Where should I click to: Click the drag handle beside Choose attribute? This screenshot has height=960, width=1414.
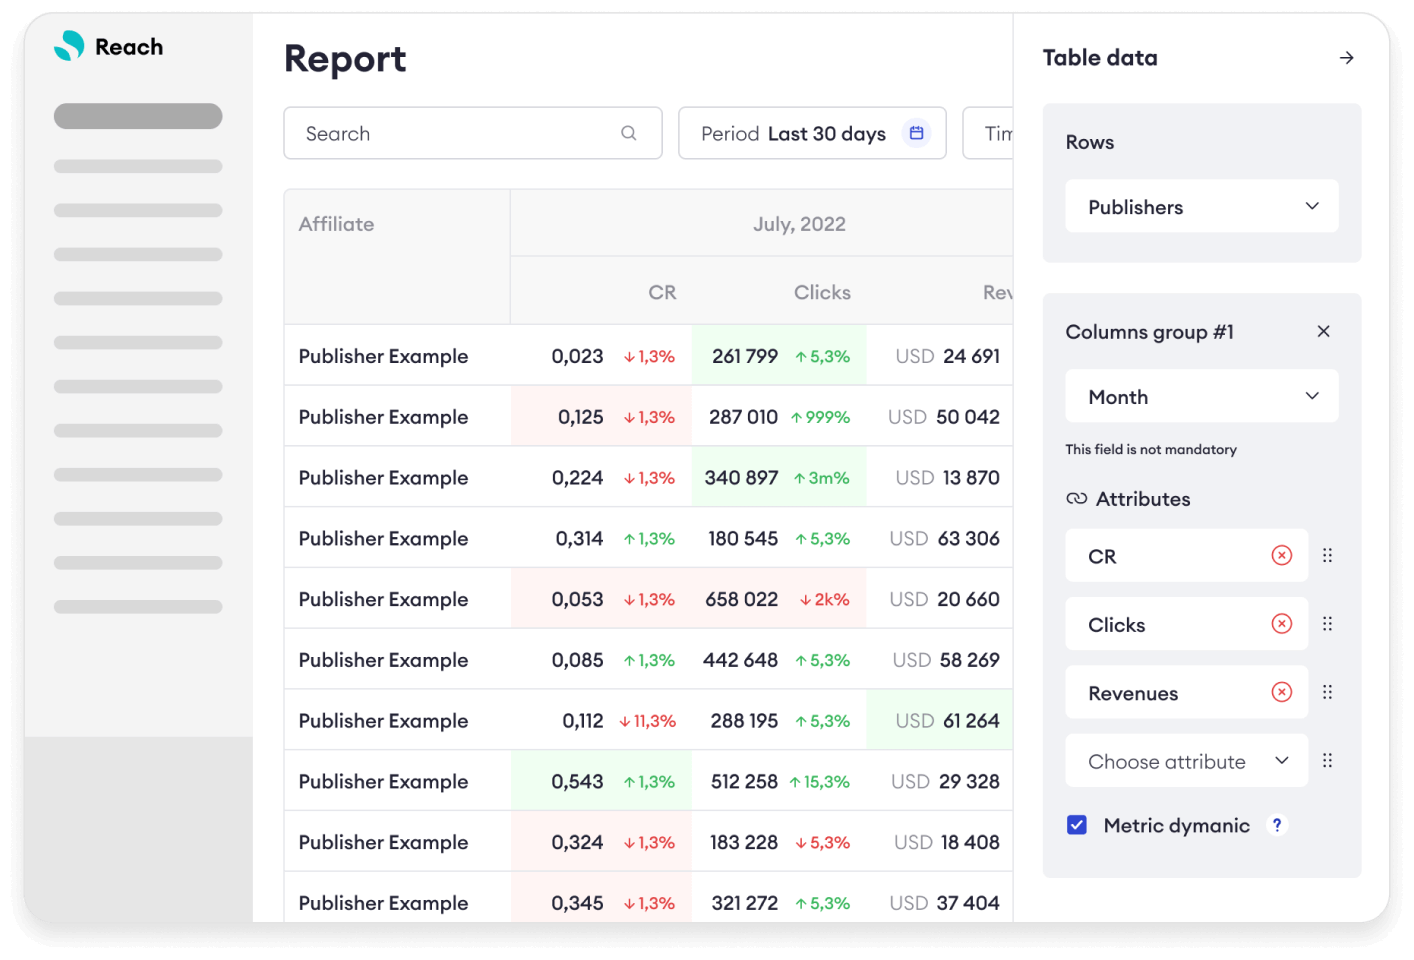[1328, 760]
